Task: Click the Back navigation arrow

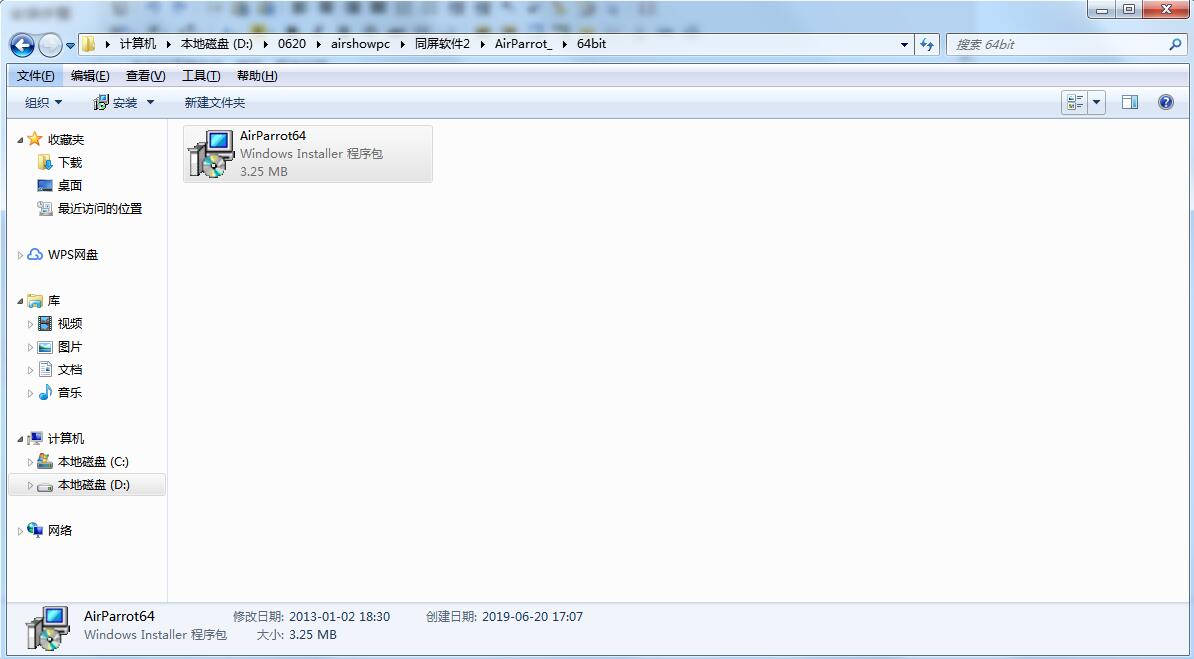Action: [22, 45]
